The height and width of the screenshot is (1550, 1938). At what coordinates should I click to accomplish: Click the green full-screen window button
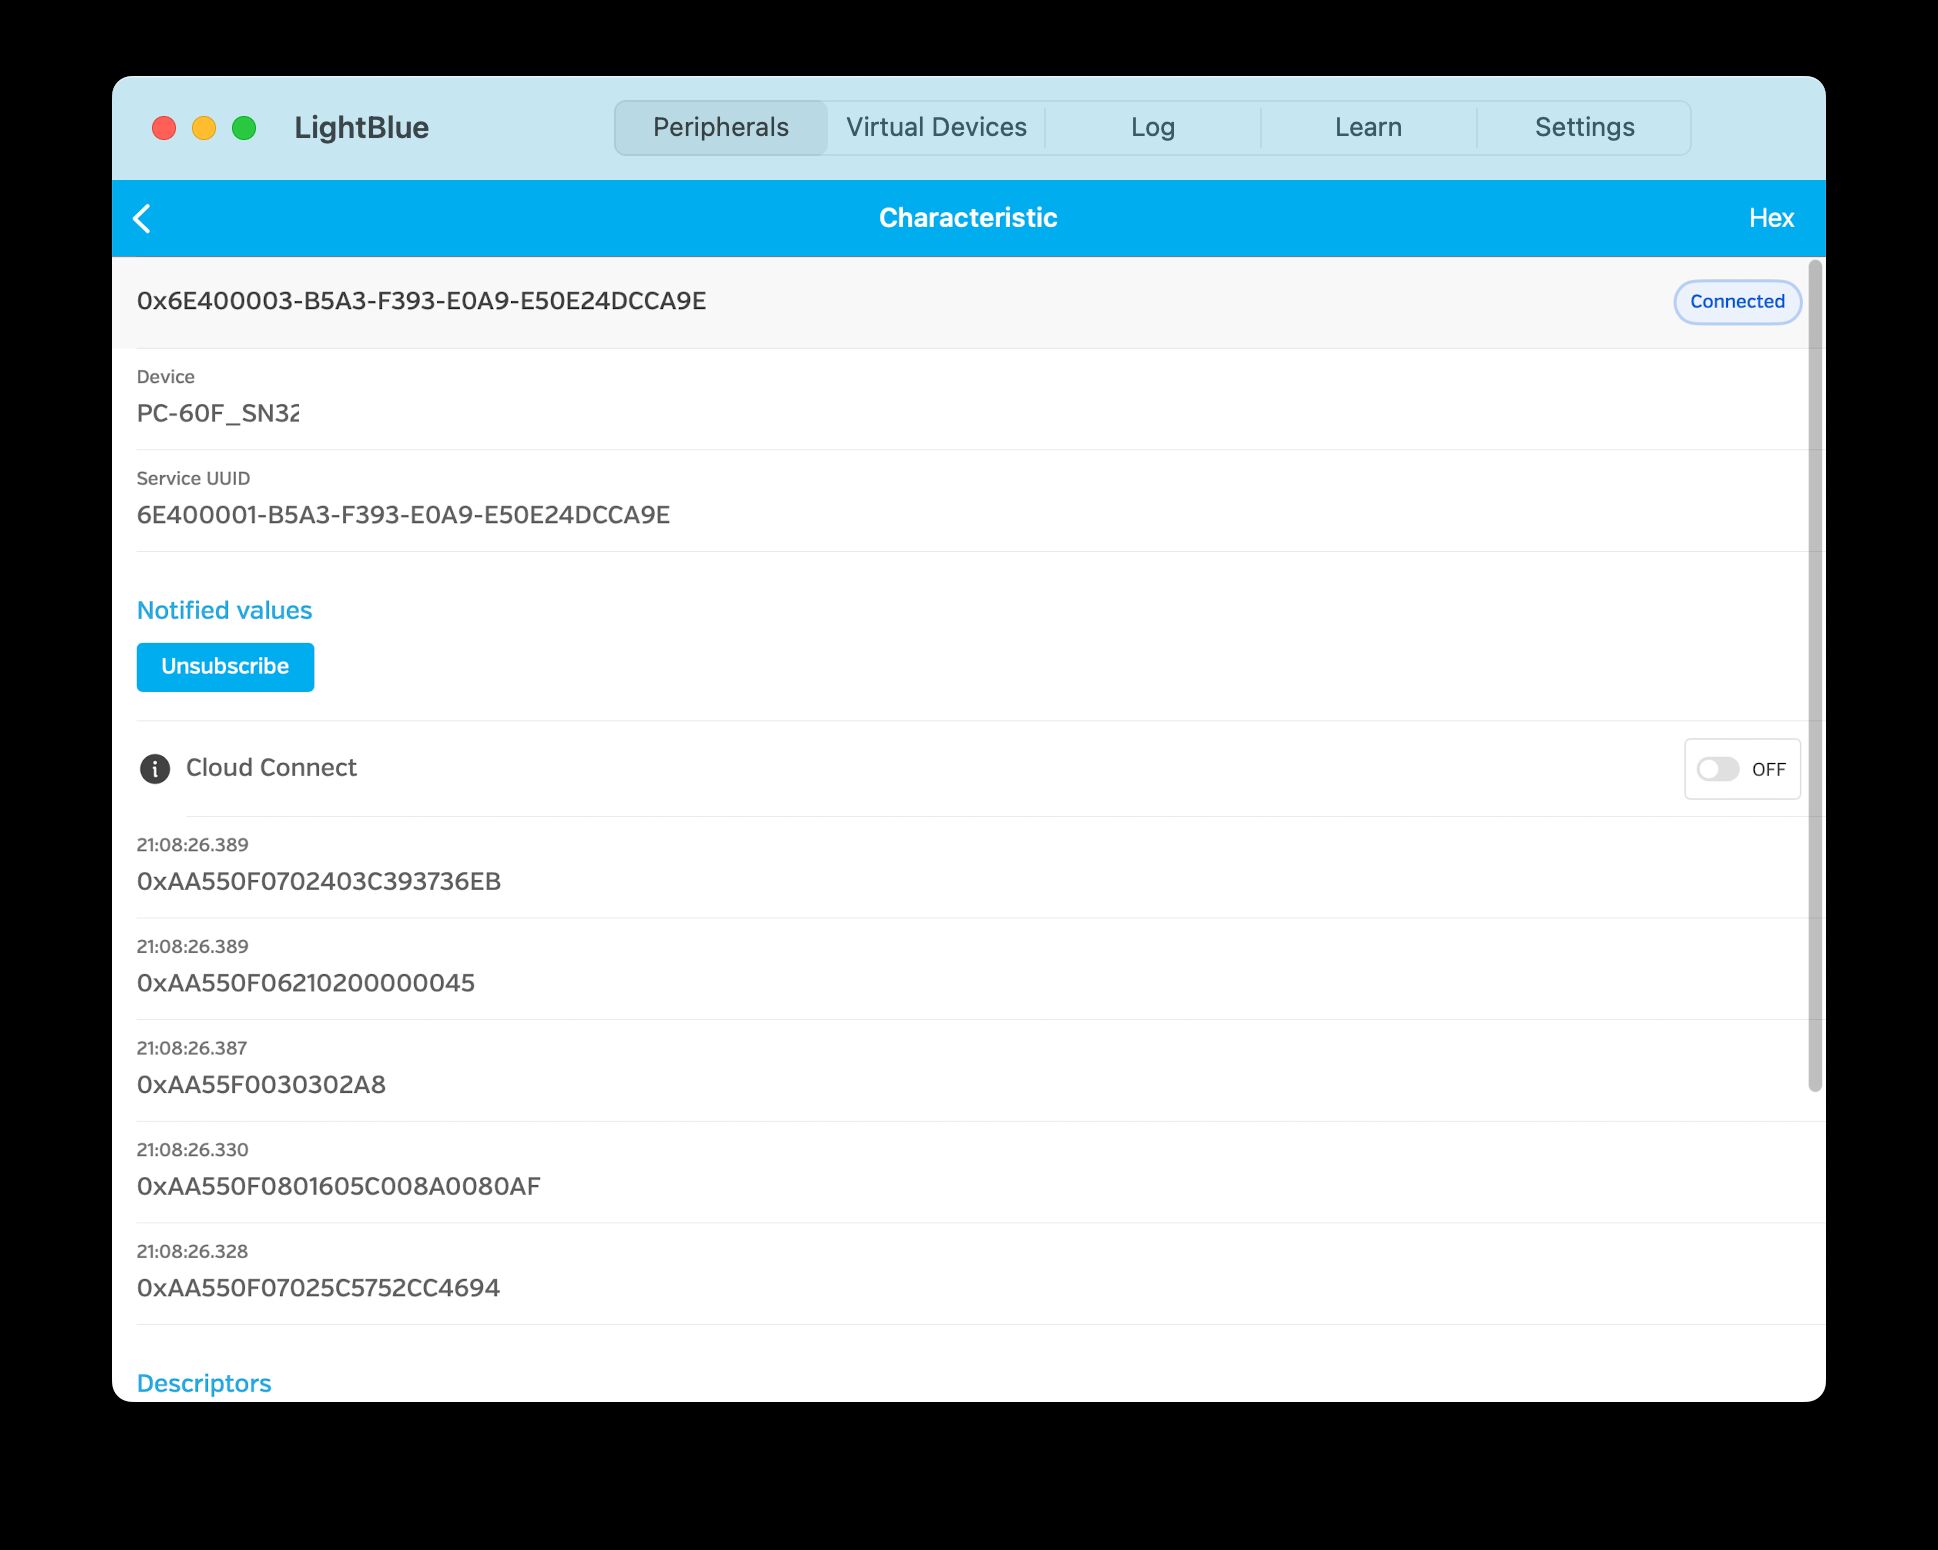(244, 128)
